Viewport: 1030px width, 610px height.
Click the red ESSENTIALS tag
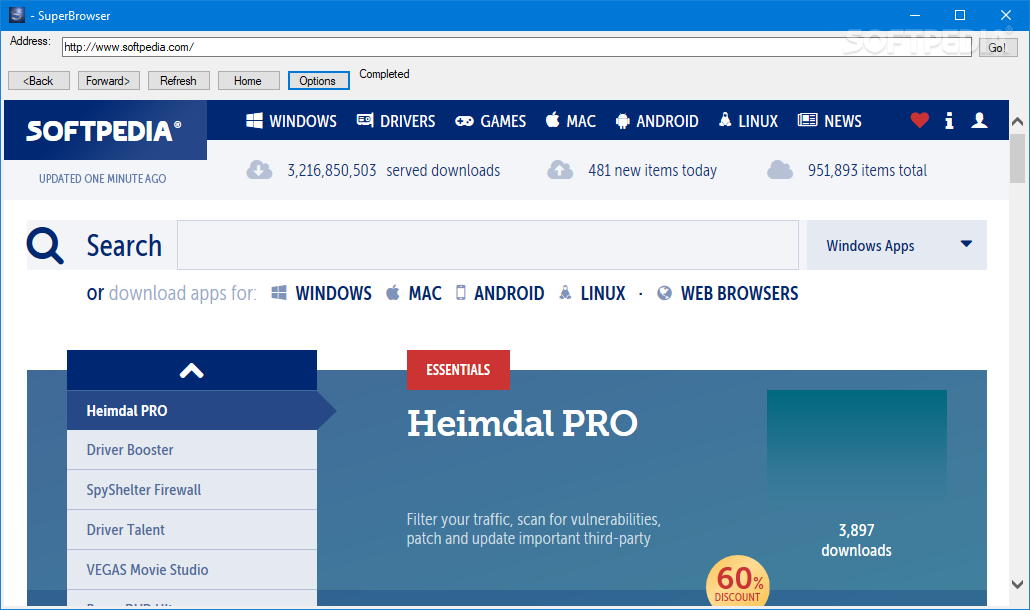(x=459, y=370)
